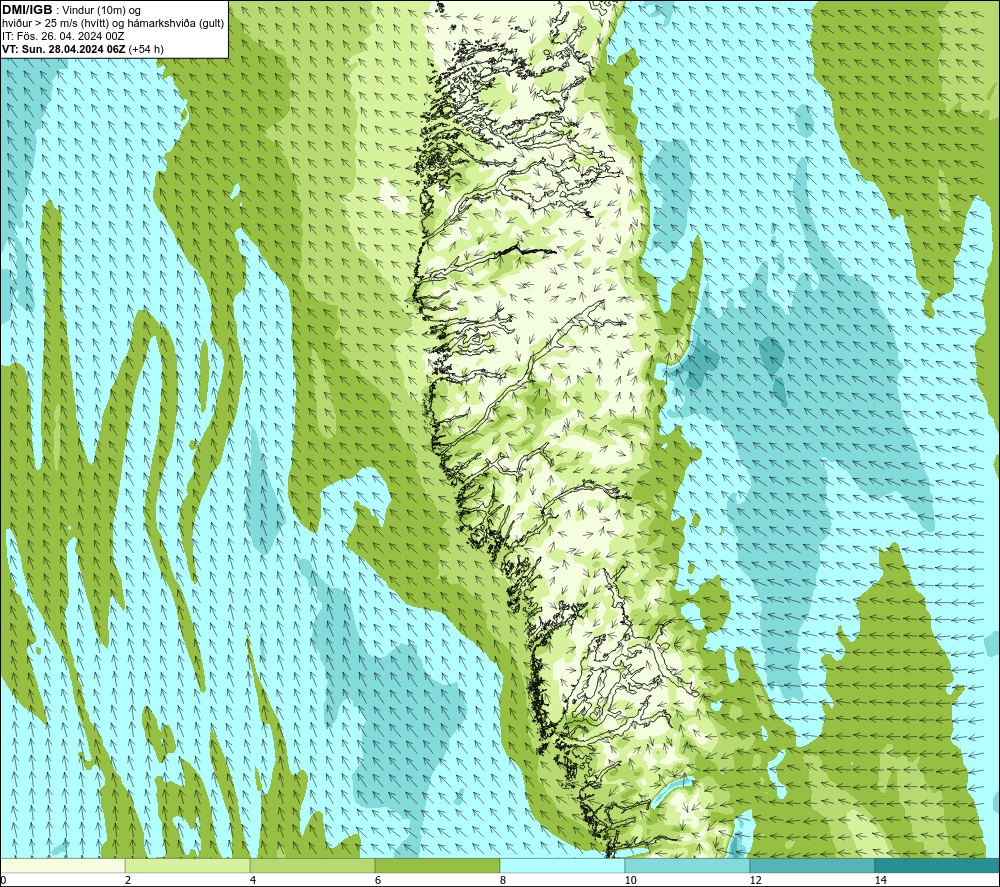This screenshot has height=887, width=1000.
Task: Click the 8–10 m/s light cyan swatch
Action: tap(562, 865)
